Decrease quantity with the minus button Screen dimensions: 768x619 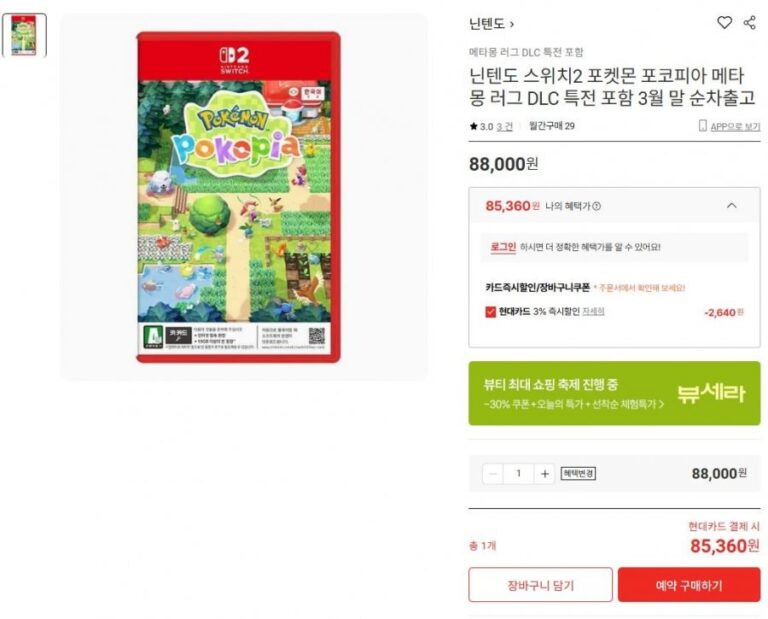[493, 474]
